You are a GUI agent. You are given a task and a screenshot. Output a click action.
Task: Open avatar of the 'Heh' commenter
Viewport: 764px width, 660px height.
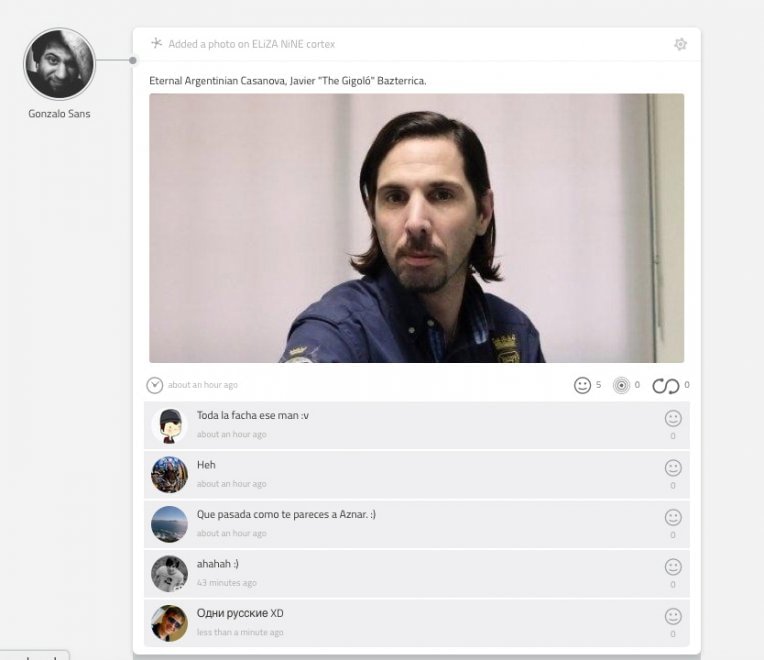(169, 475)
